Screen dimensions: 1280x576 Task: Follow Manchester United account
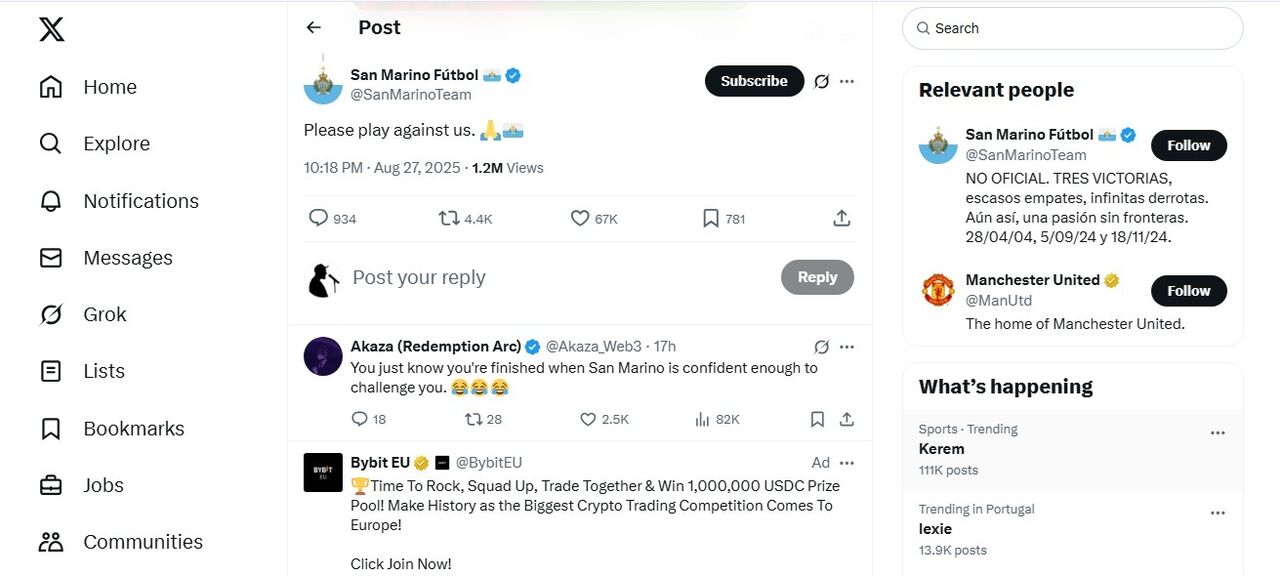(x=1188, y=291)
